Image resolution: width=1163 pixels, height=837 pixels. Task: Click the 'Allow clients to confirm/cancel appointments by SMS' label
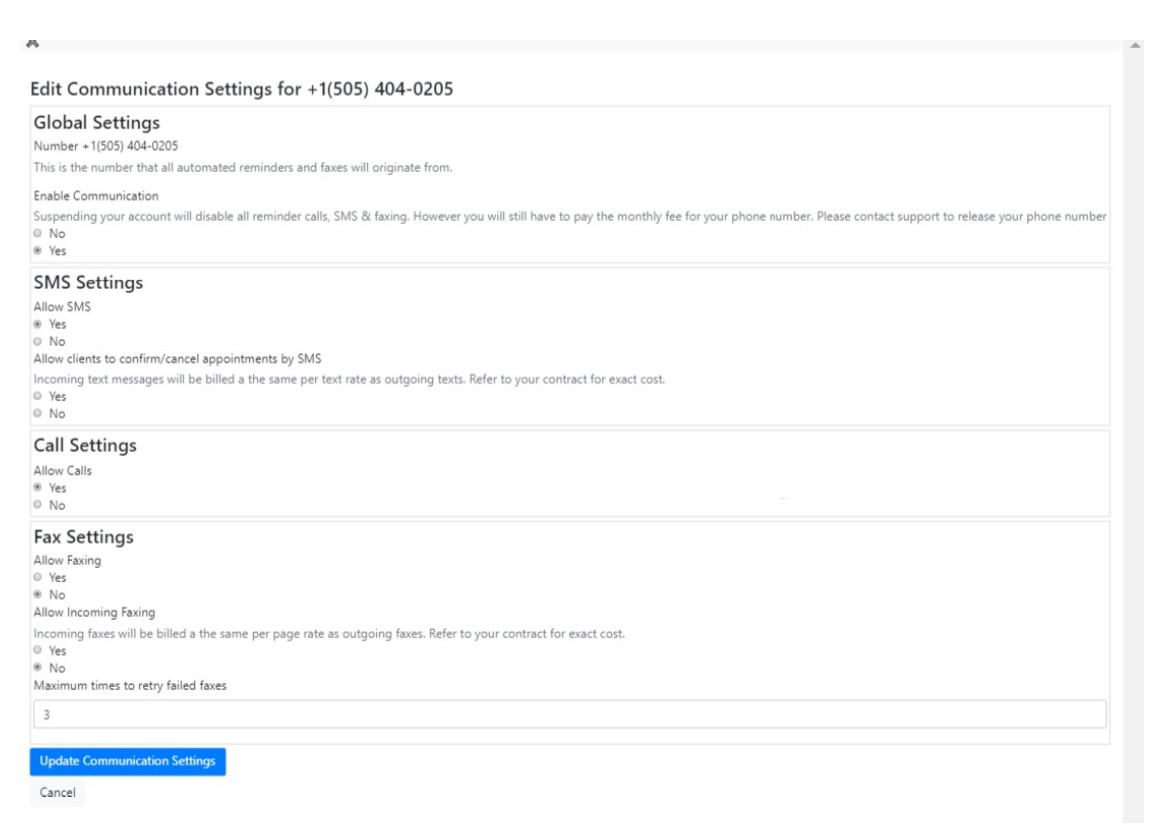(x=177, y=359)
